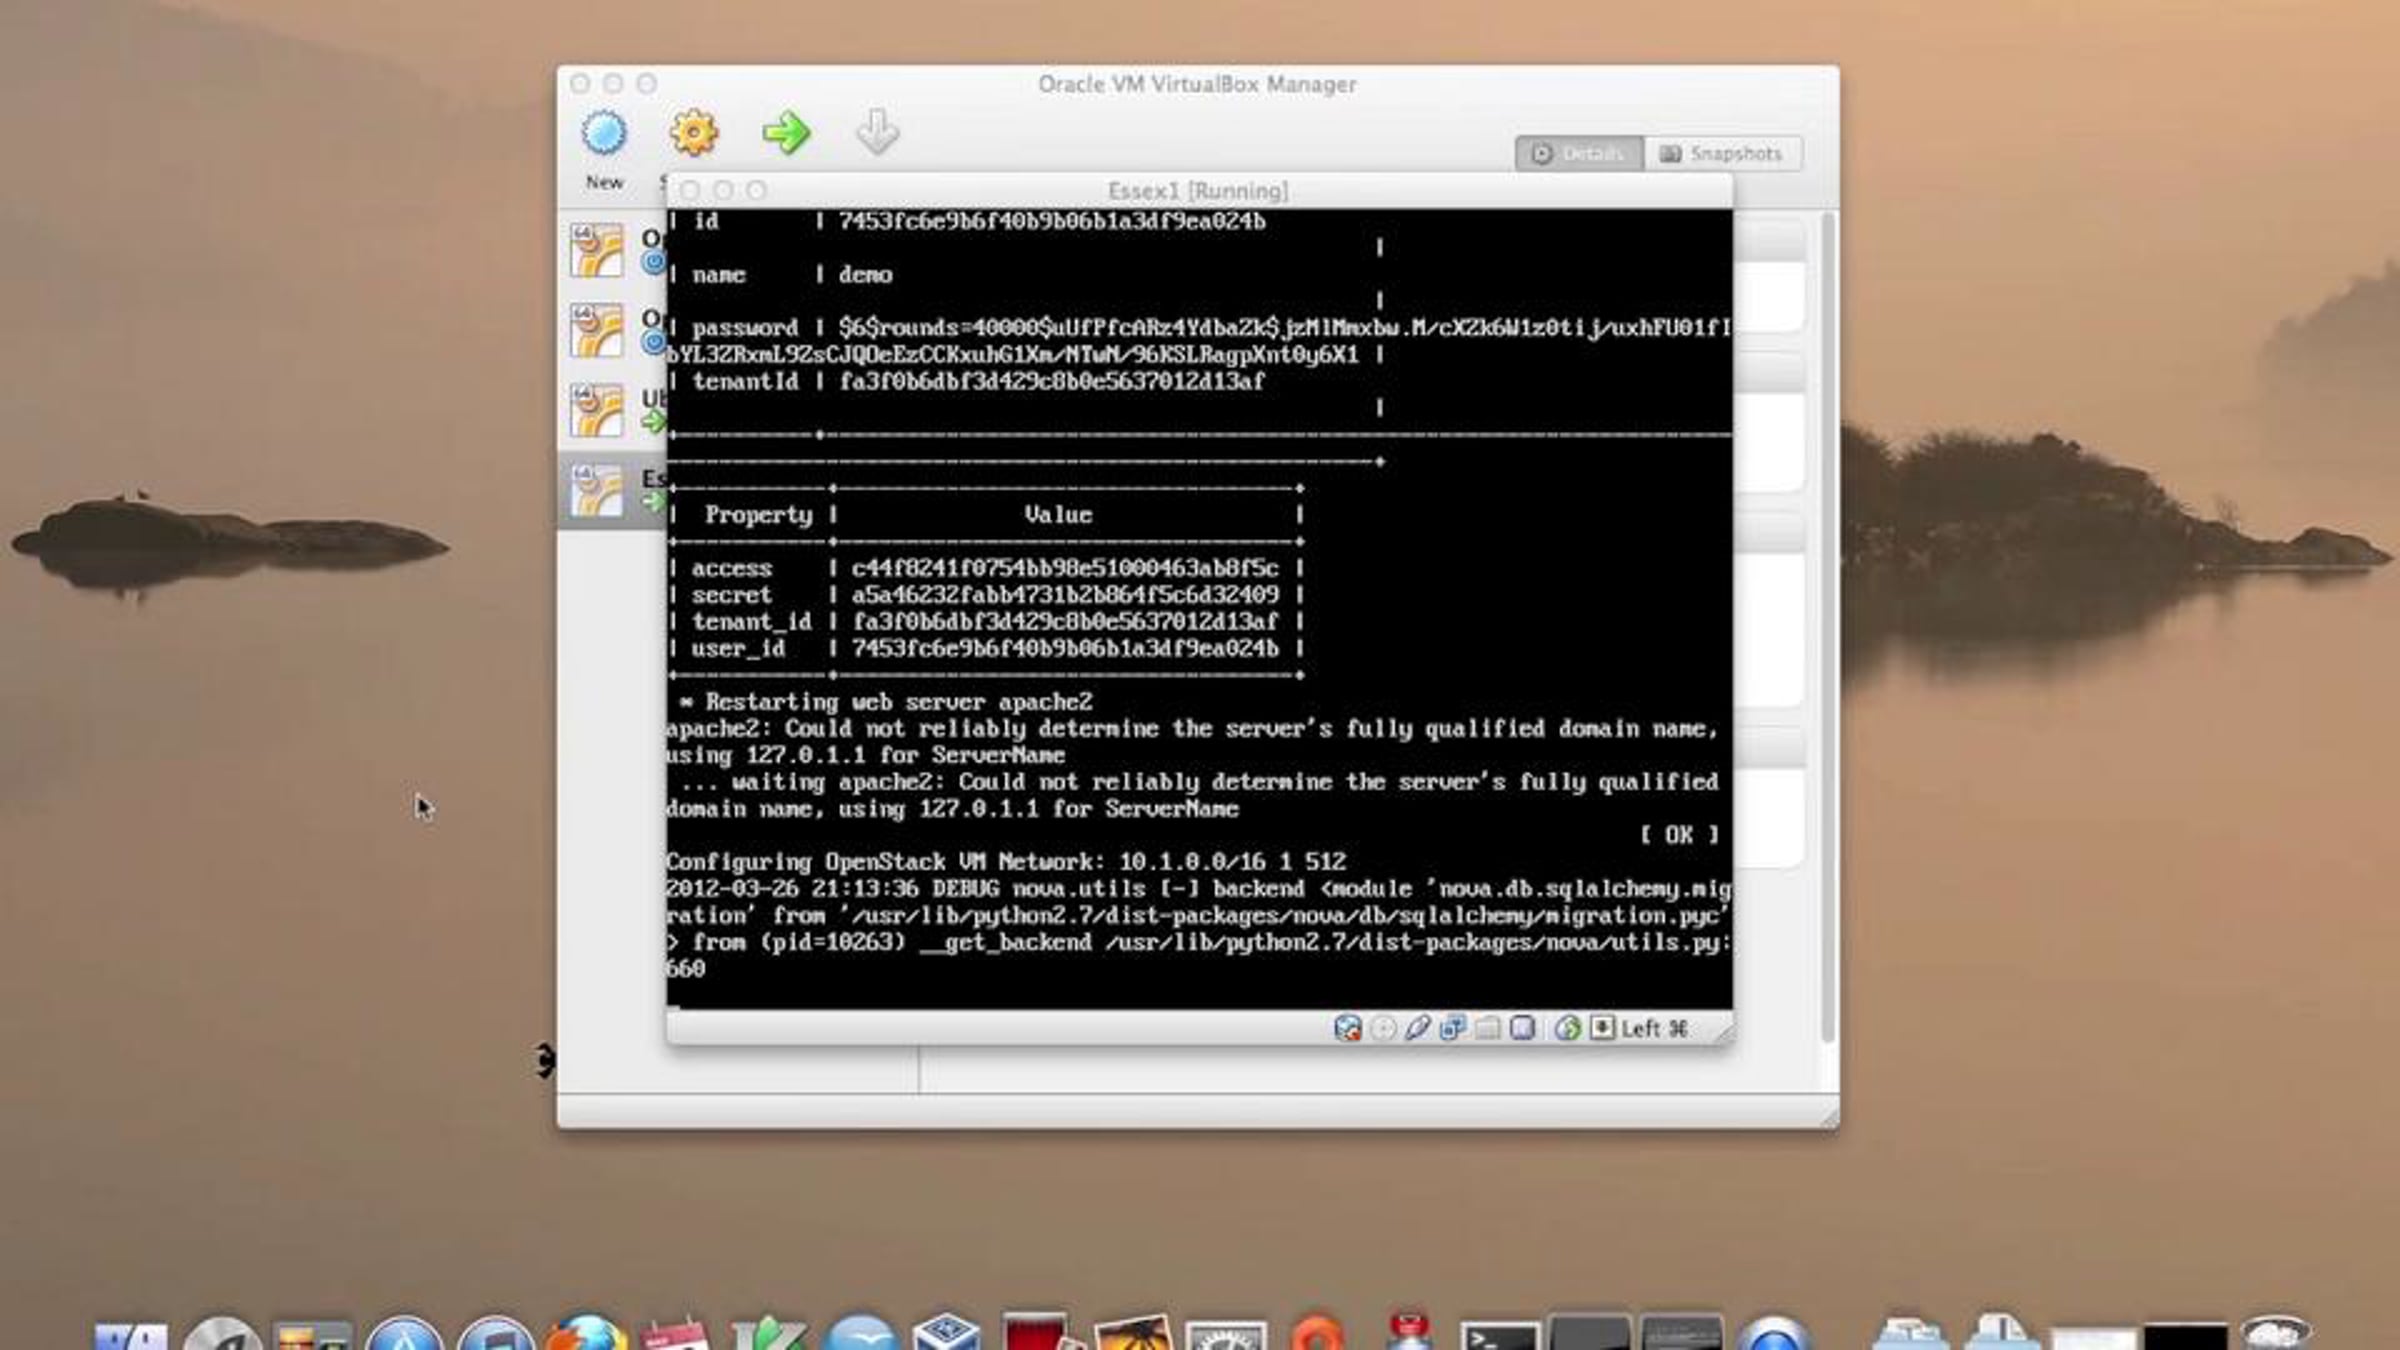Viewport: 2400px width, 1350px height.
Task: Open VM Settings via the gear icon
Action: [x=693, y=133]
